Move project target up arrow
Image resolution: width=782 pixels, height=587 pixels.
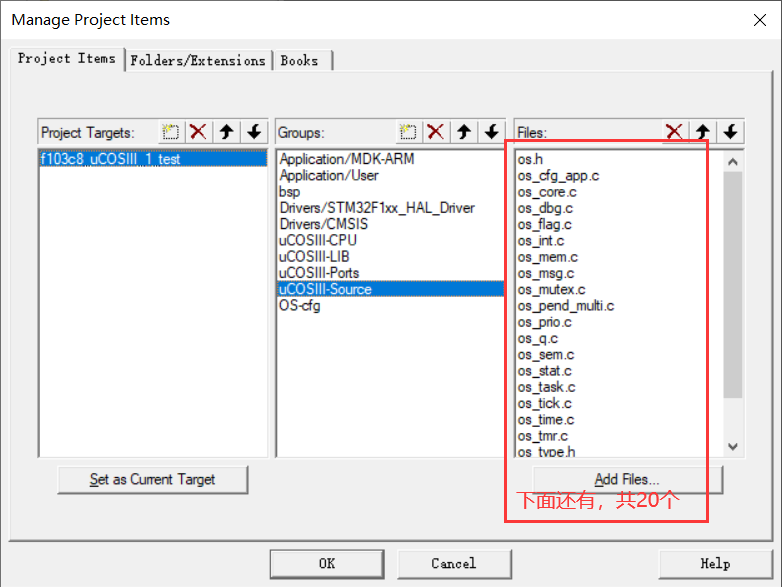click(226, 132)
